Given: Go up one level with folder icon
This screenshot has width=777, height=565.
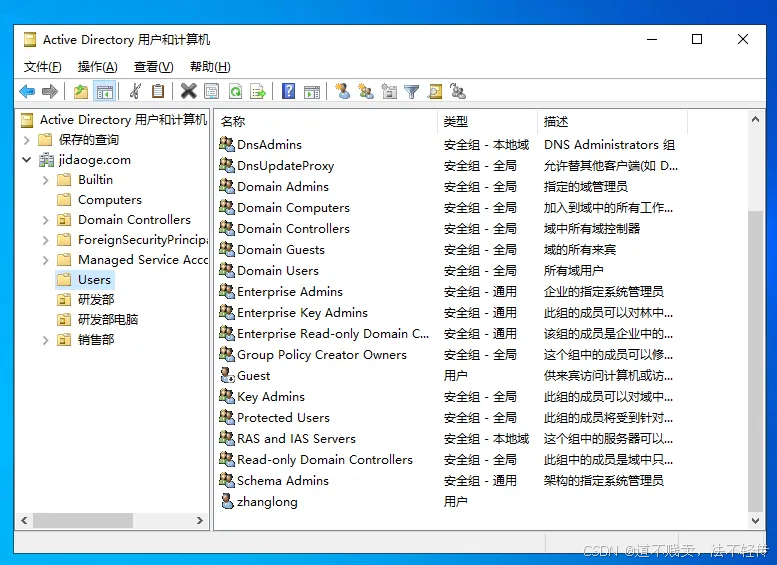Looking at the screenshot, I should 81,91.
